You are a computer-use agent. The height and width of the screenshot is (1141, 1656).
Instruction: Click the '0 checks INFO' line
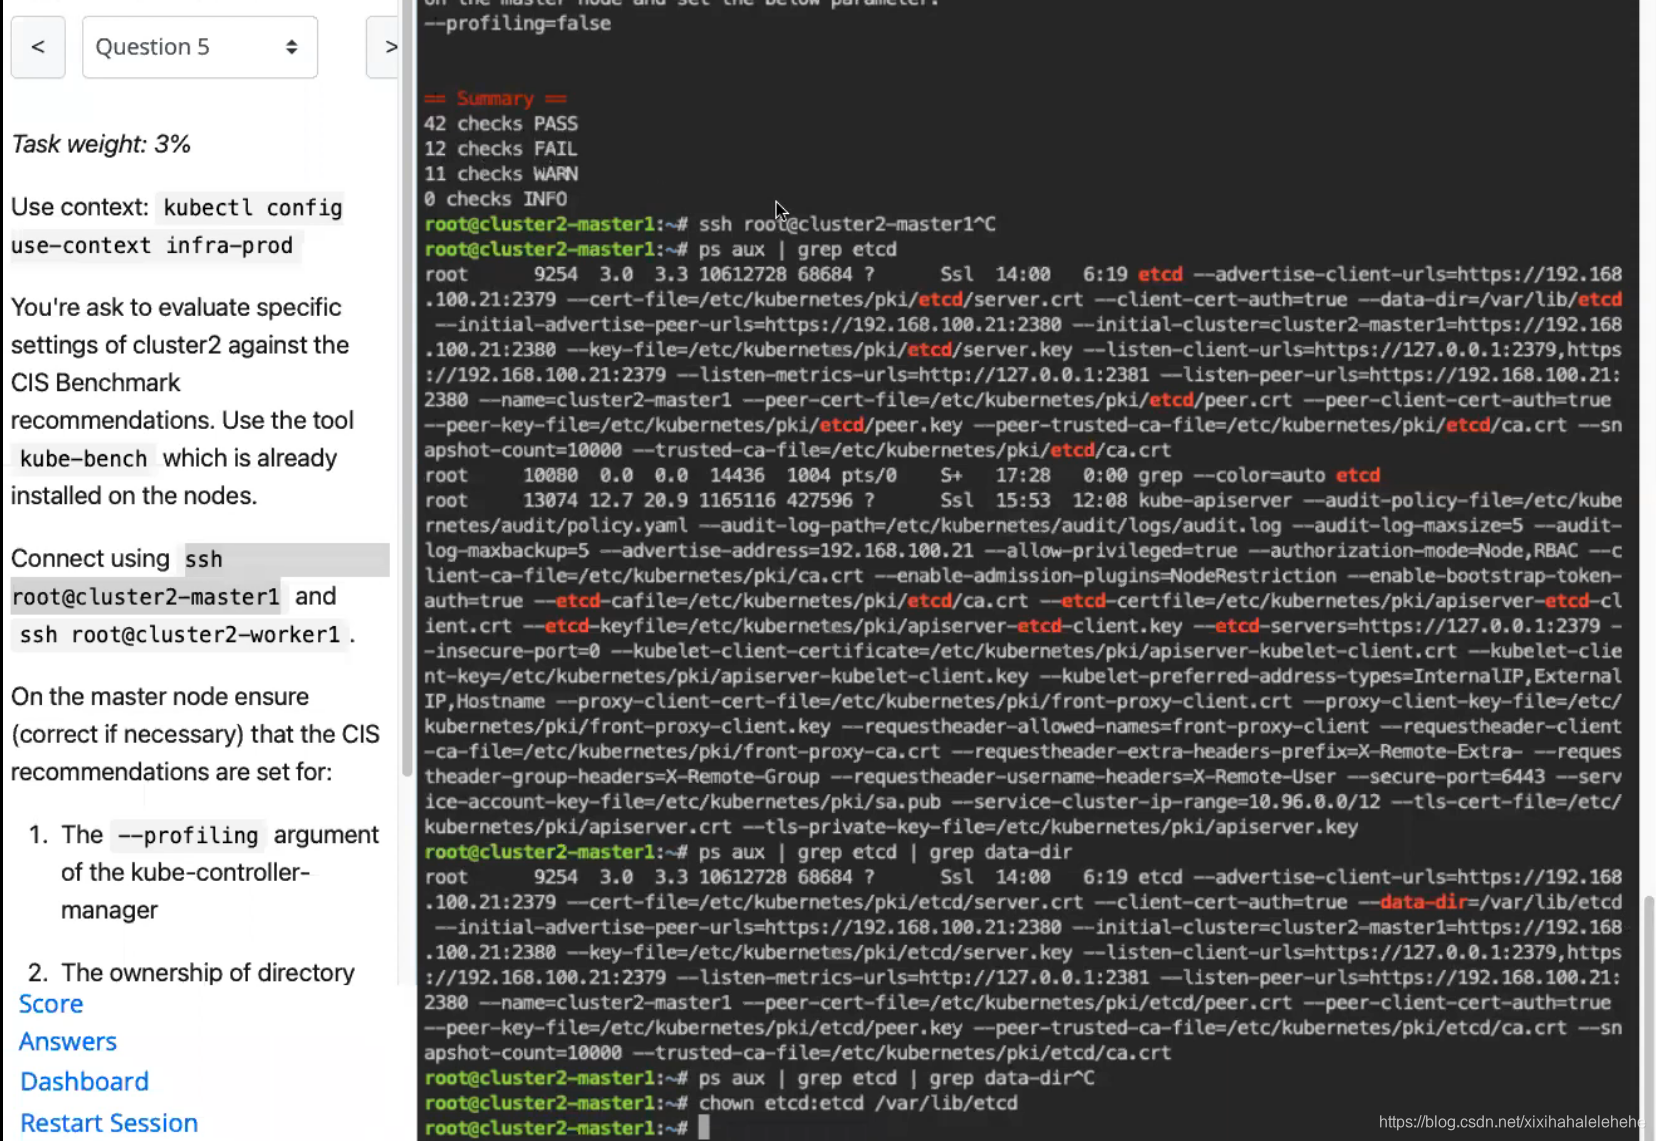click(495, 199)
